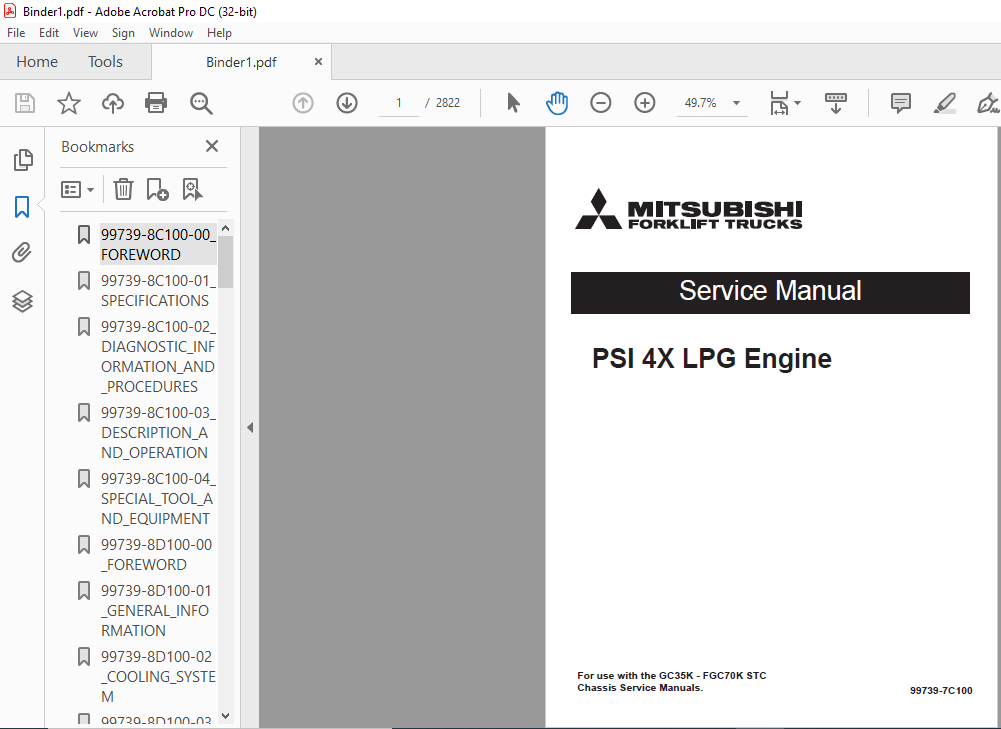
Task: Open the Attachments paperclip panel
Action: click(x=22, y=253)
